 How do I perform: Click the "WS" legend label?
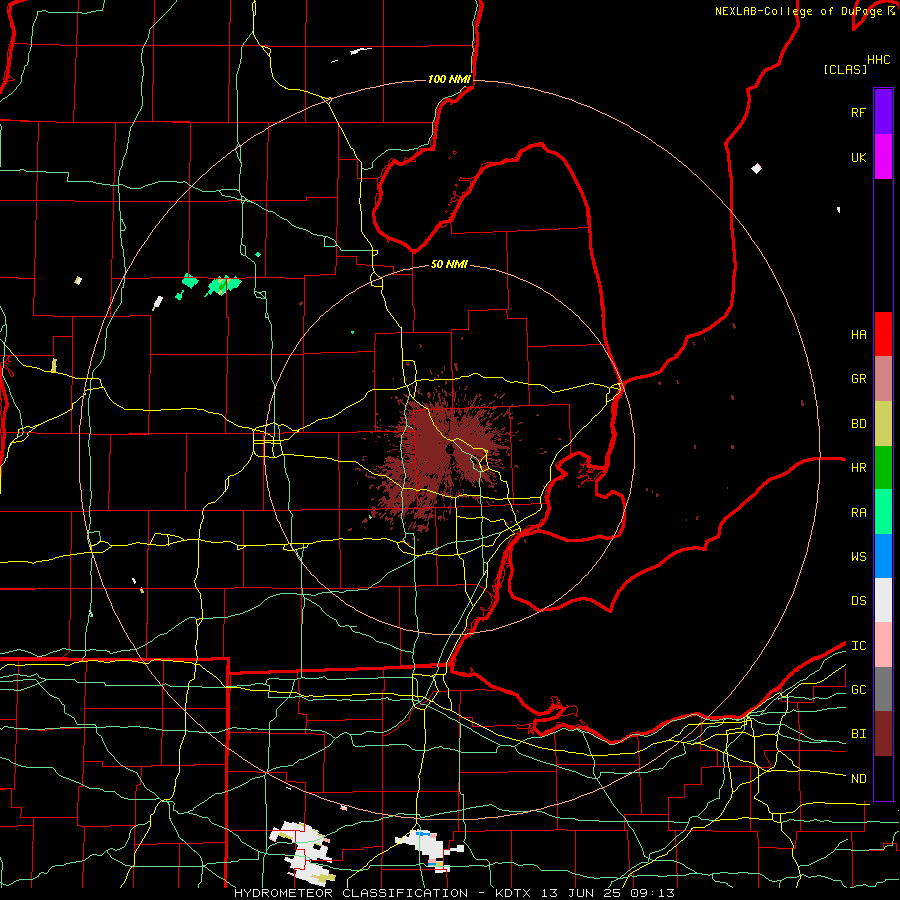point(858,557)
